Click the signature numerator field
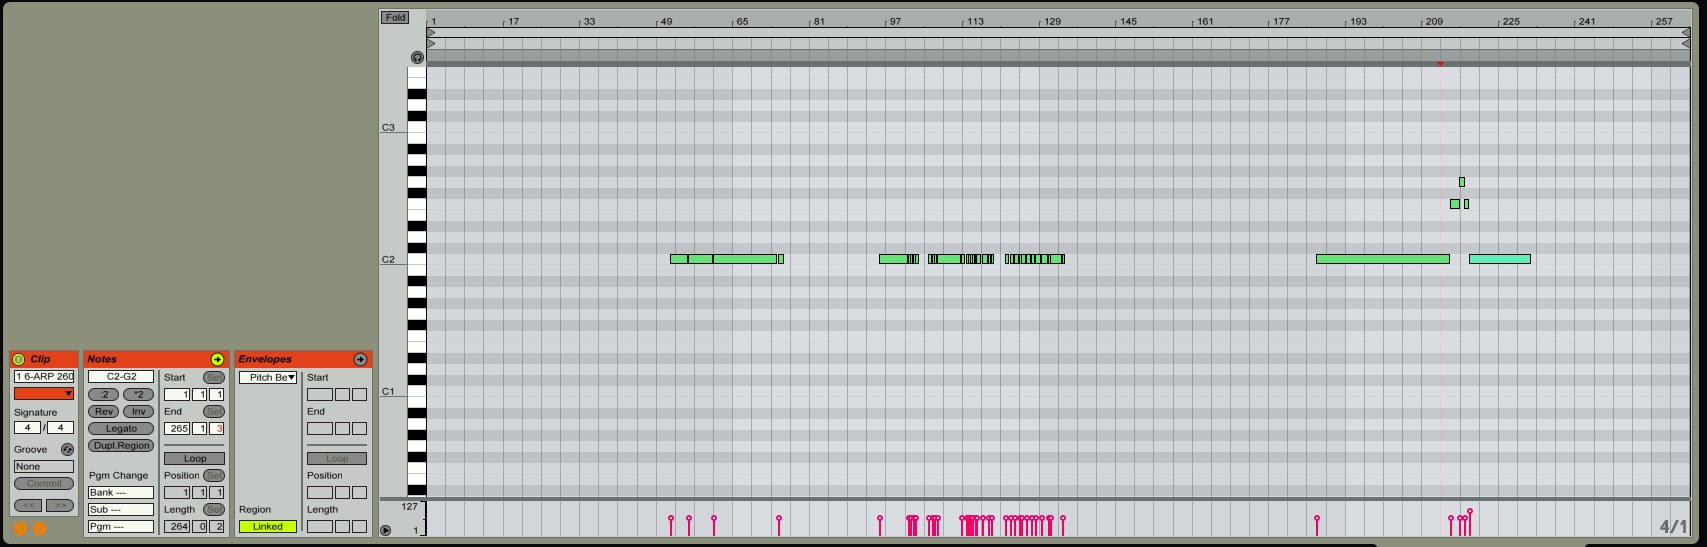 tap(27, 427)
